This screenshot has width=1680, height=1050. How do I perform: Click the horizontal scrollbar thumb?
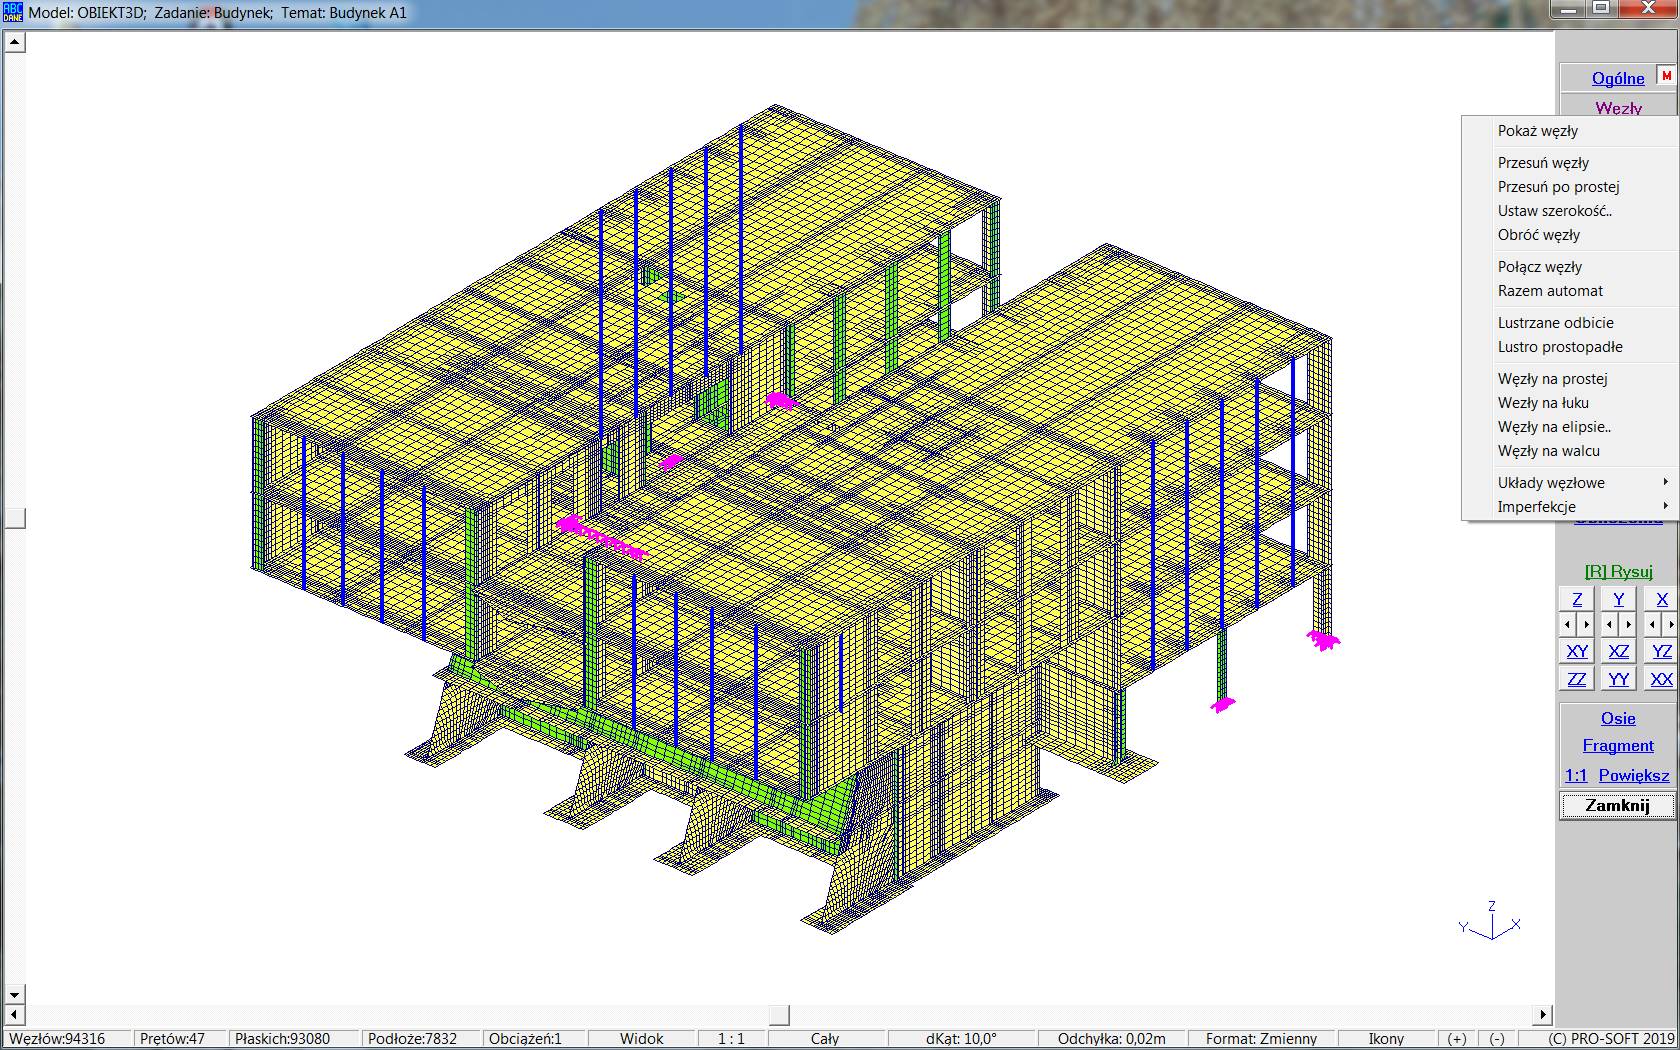click(x=779, y=1015)
